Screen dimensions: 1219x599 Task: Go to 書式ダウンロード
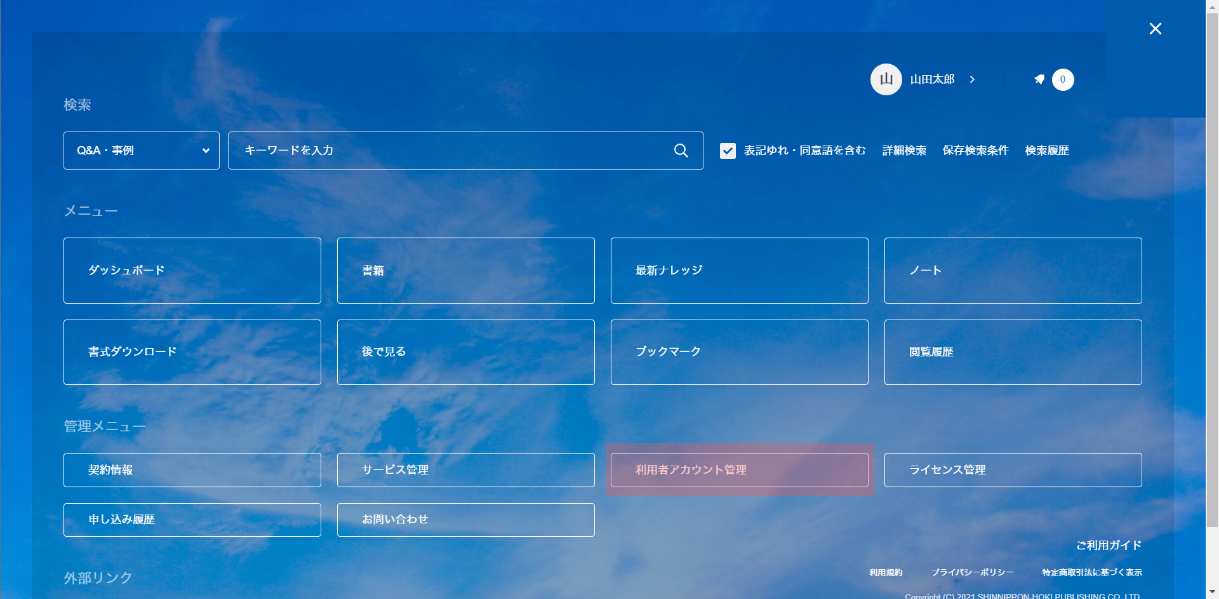tap(192, 352)
